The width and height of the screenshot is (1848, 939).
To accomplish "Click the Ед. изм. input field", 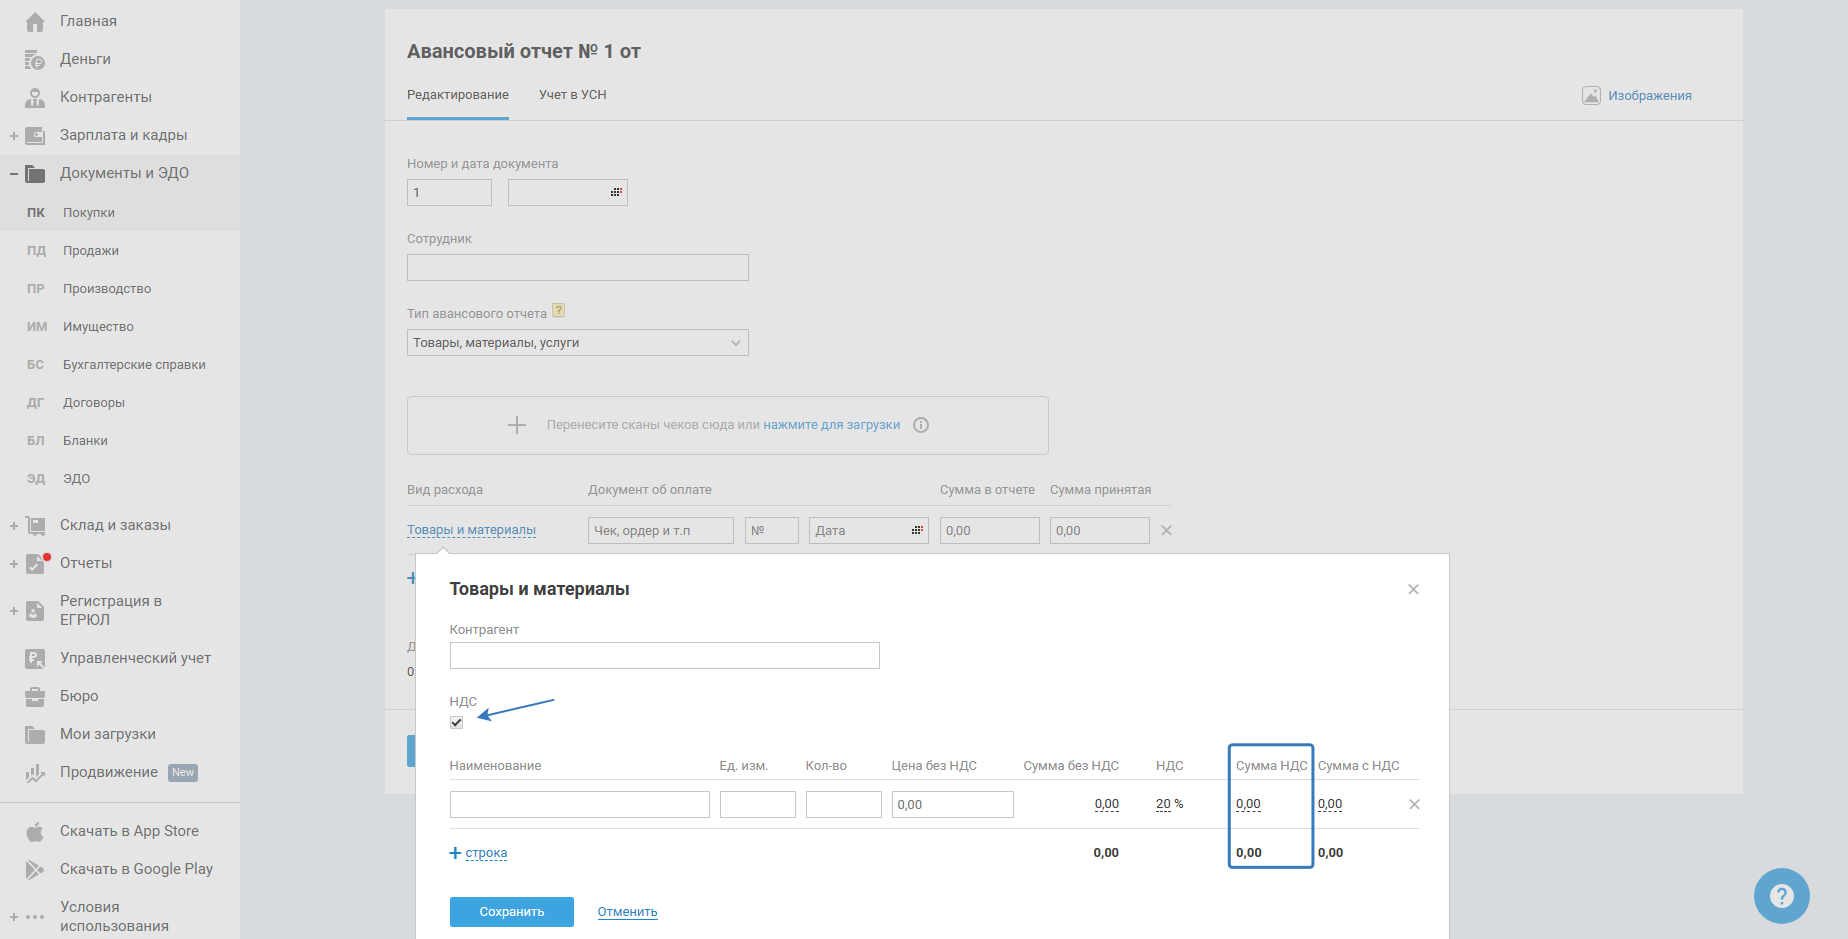I will pyautogui.click(x=758, y=804).
